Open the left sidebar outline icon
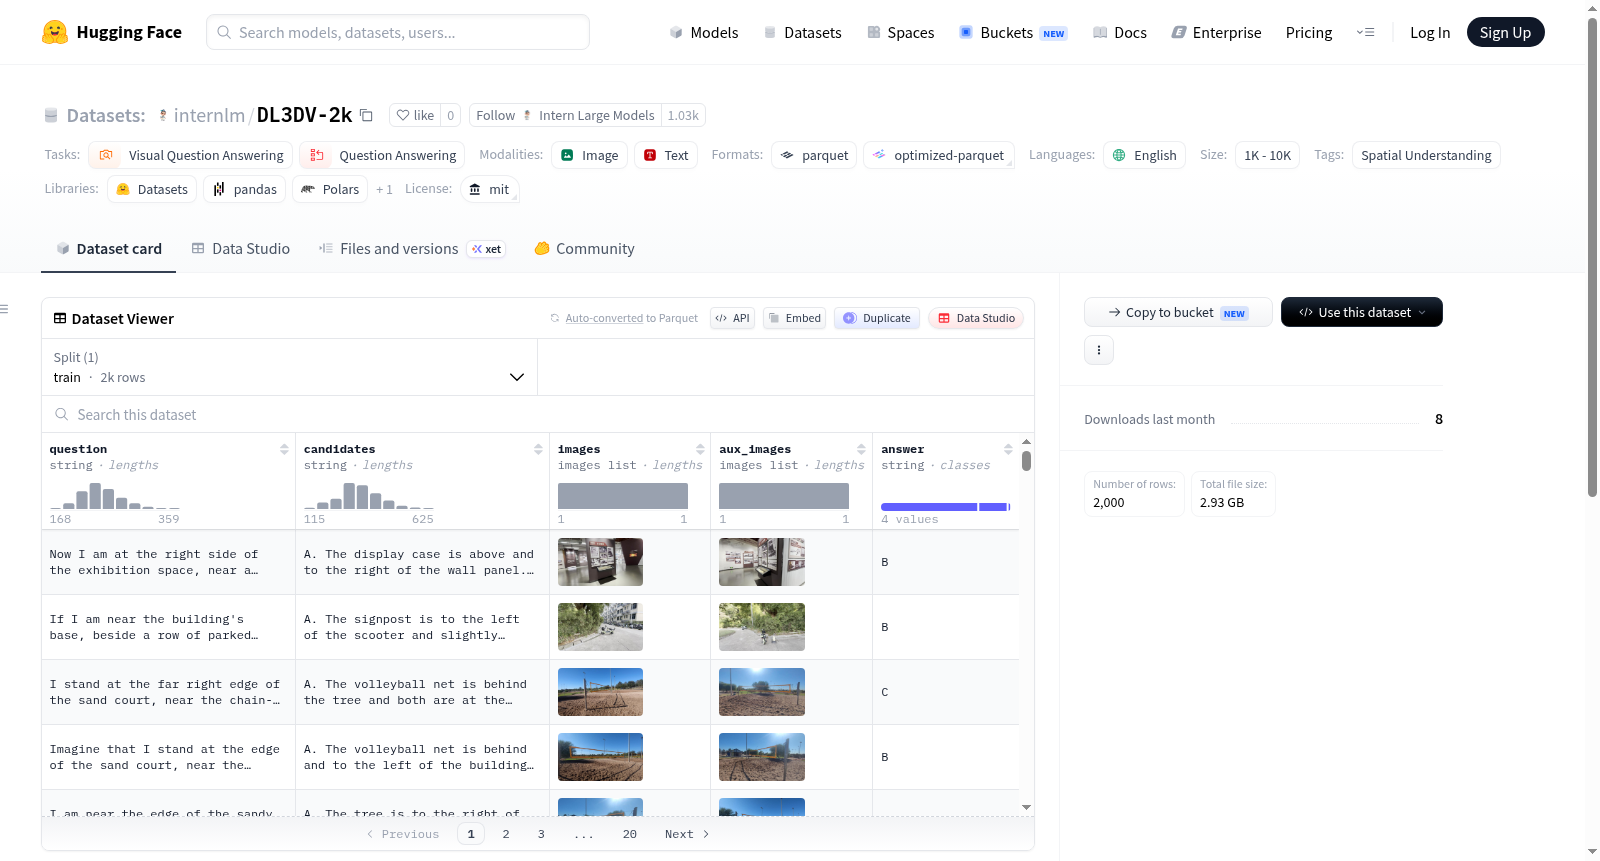Screen dimensions: 1600x861 point(5,309)
